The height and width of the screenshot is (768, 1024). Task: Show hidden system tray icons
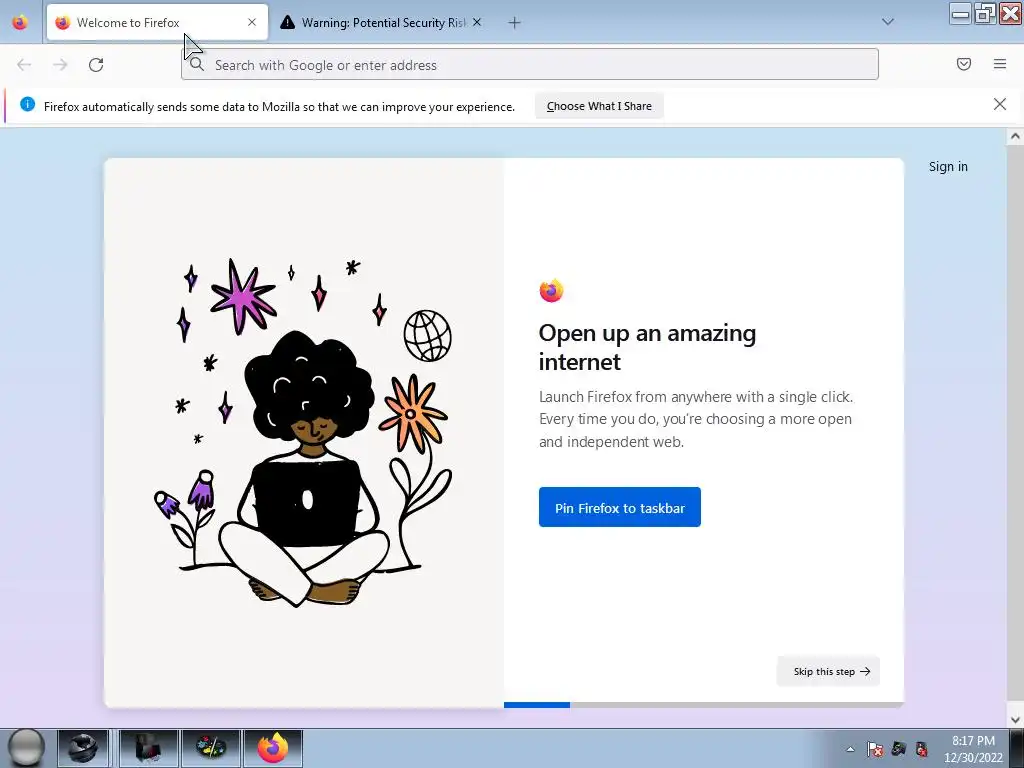coord(850,749)
